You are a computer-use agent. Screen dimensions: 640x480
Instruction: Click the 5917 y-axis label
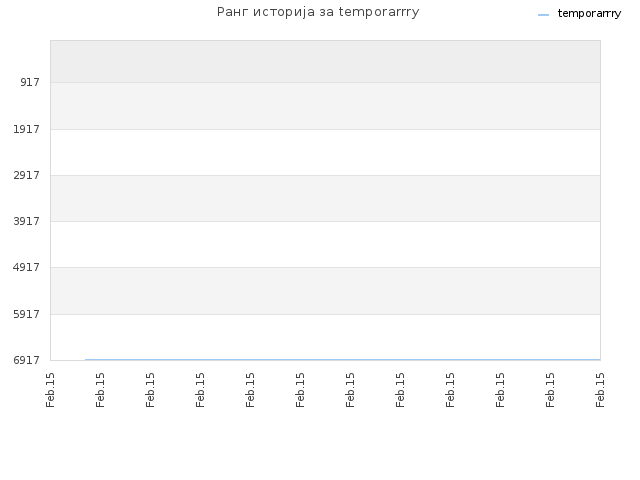click(x=26, y=314)
